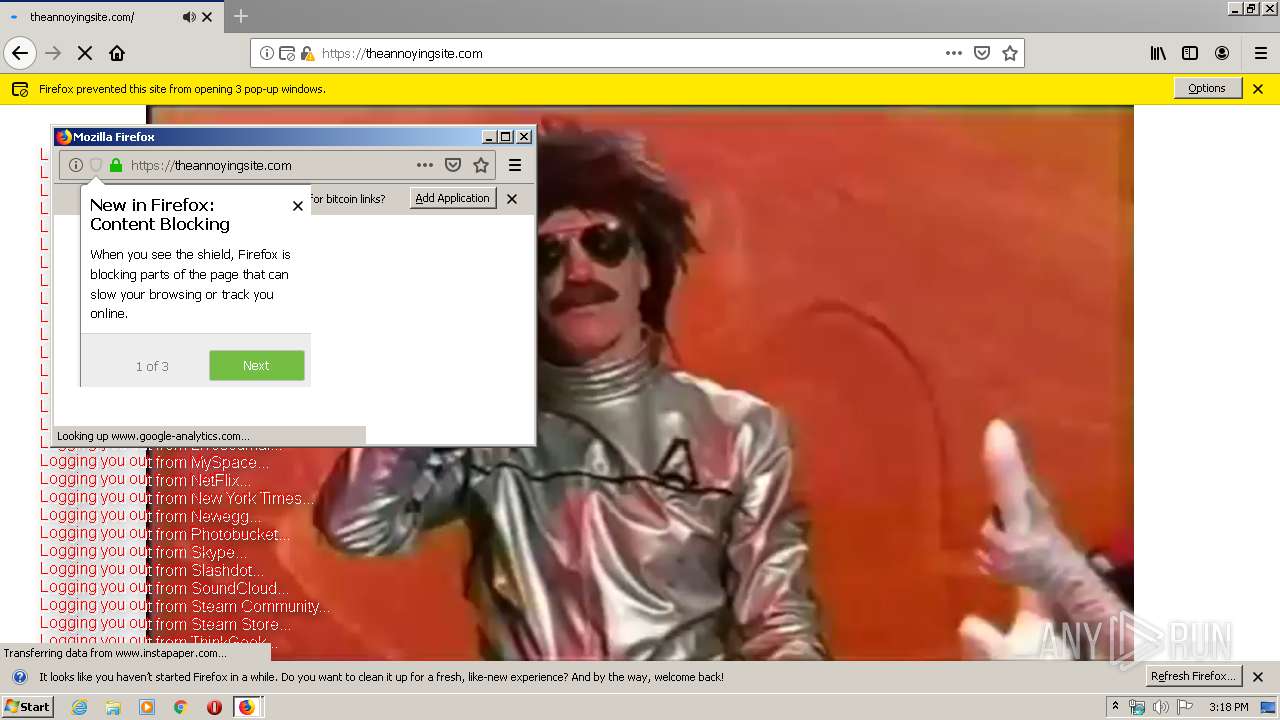The height and width of the screenshot is (720, 1280).
Task: Click the question mark info icon
Action: pyautogui.click(x=20, y=677)
